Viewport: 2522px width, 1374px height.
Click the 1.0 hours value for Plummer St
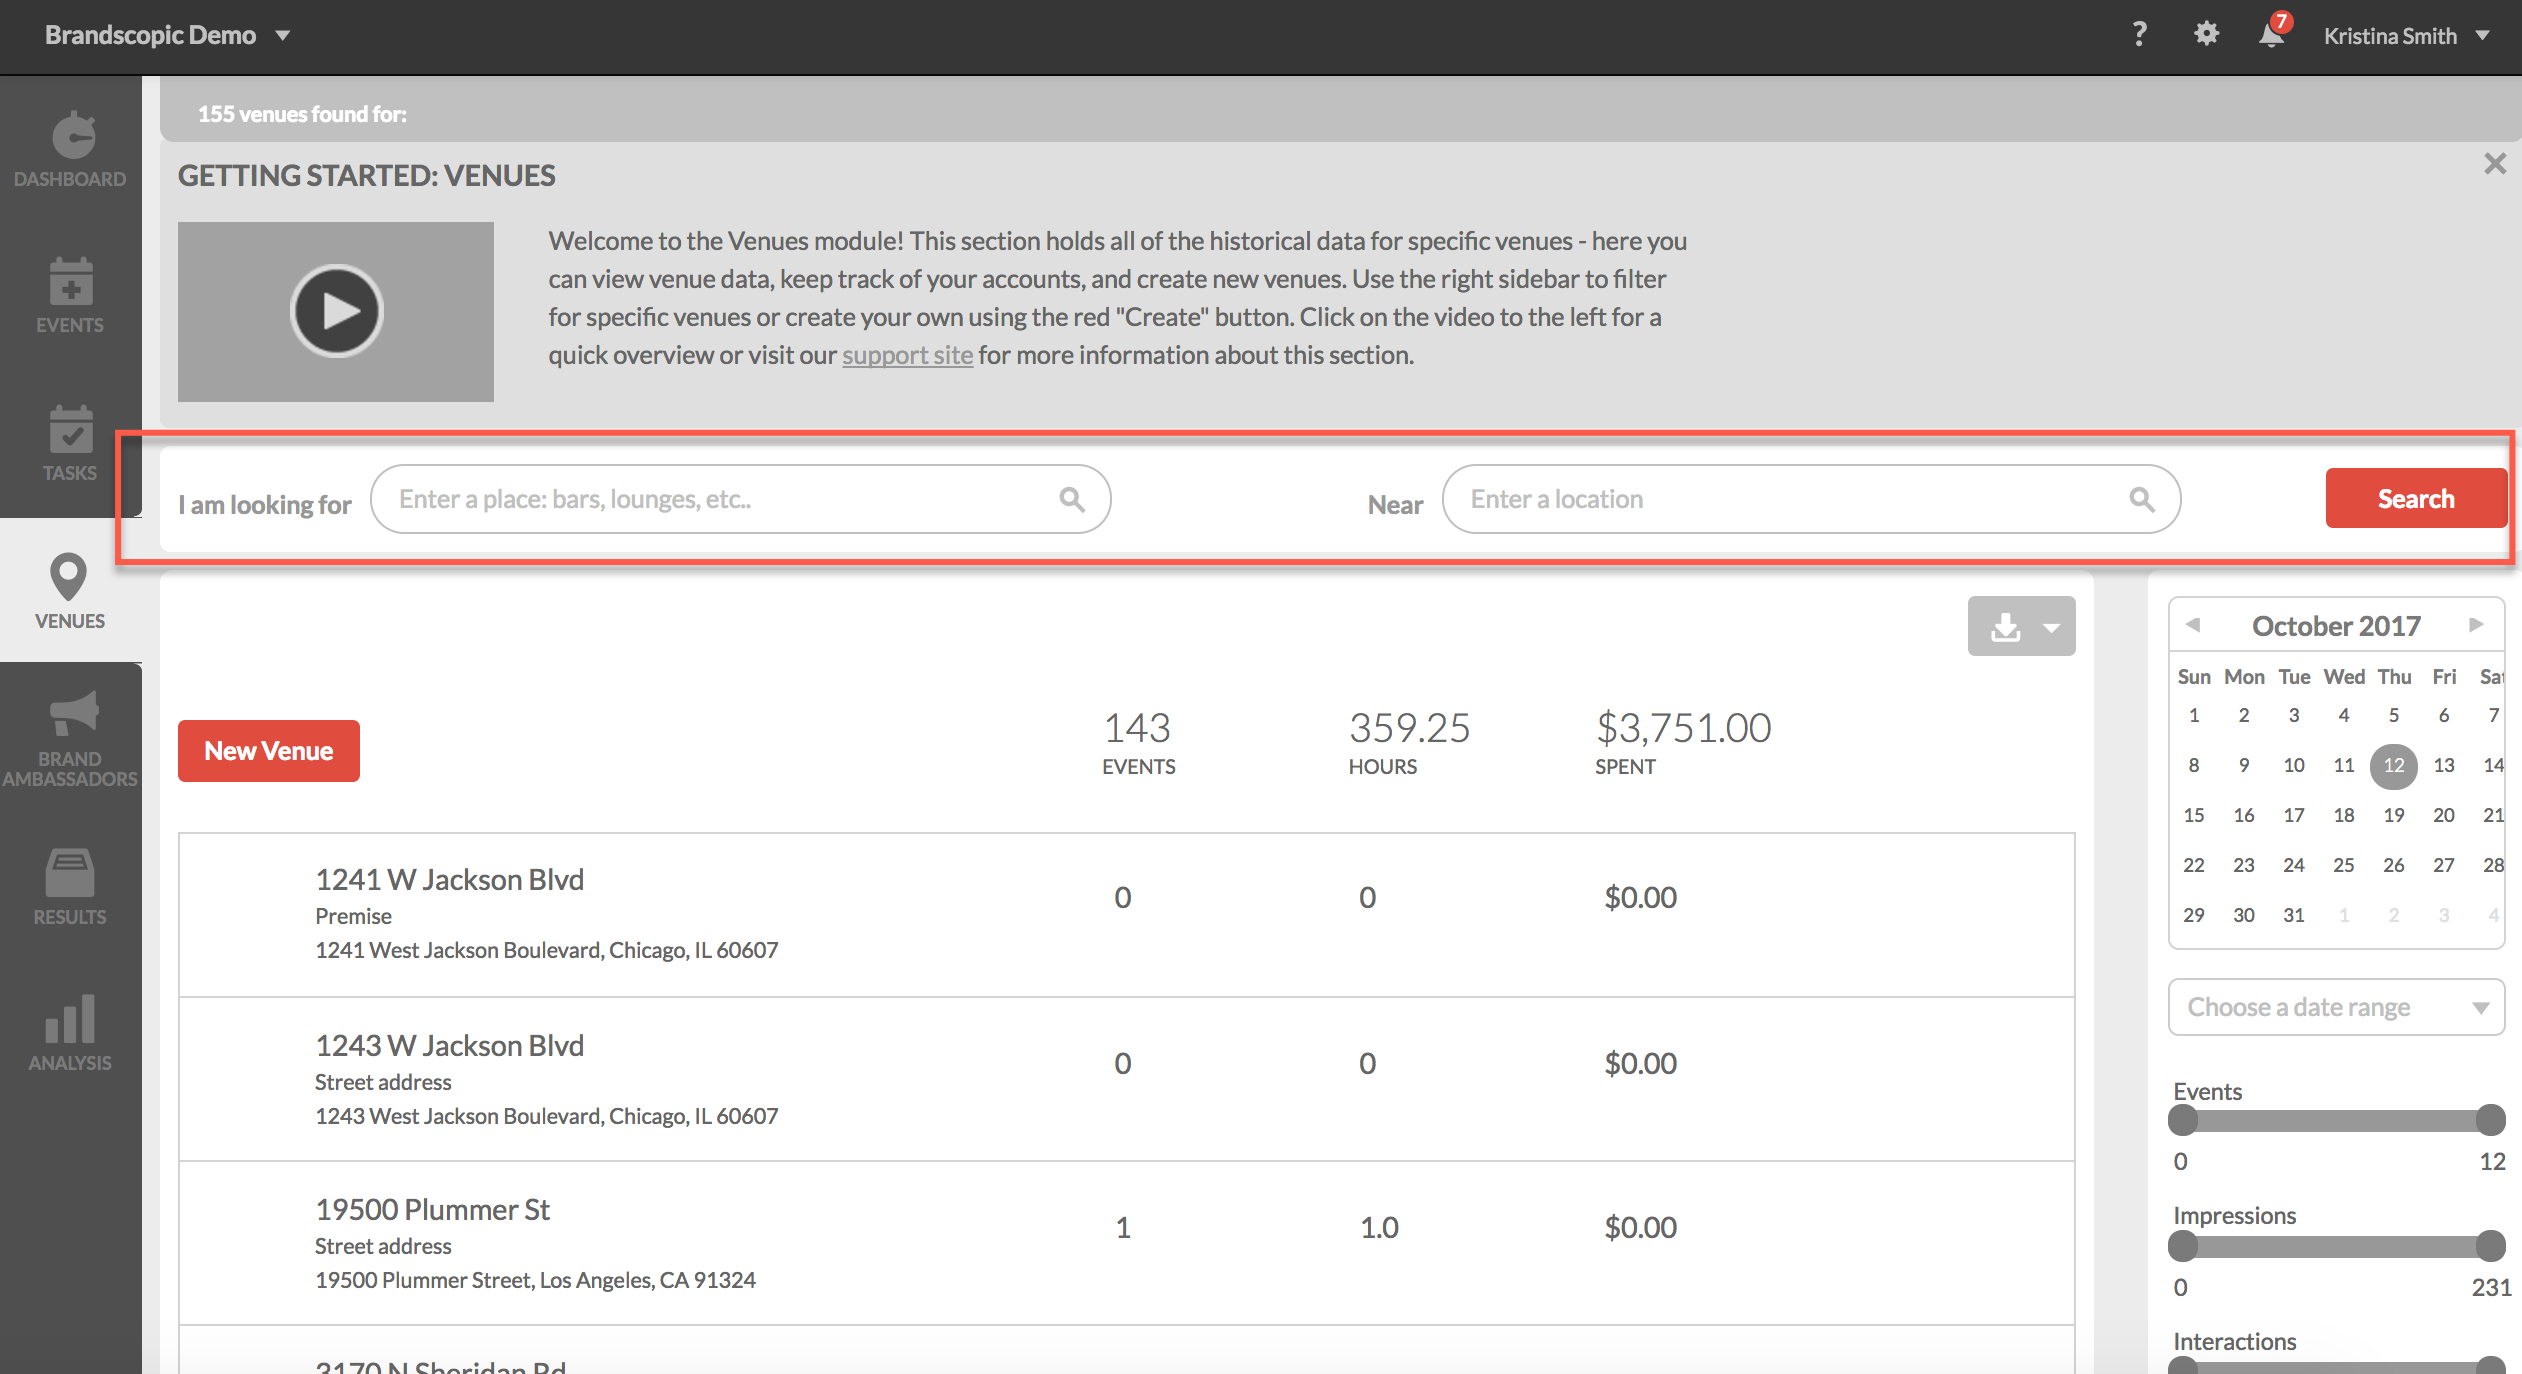1379,1227
